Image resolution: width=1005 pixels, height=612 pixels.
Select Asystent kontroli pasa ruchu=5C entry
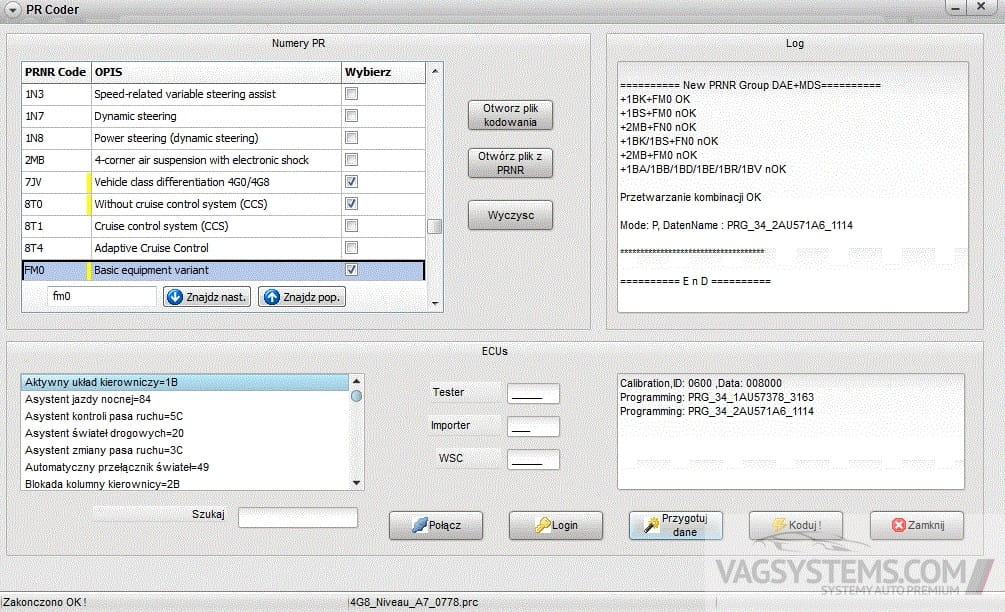tap(185, 417)
